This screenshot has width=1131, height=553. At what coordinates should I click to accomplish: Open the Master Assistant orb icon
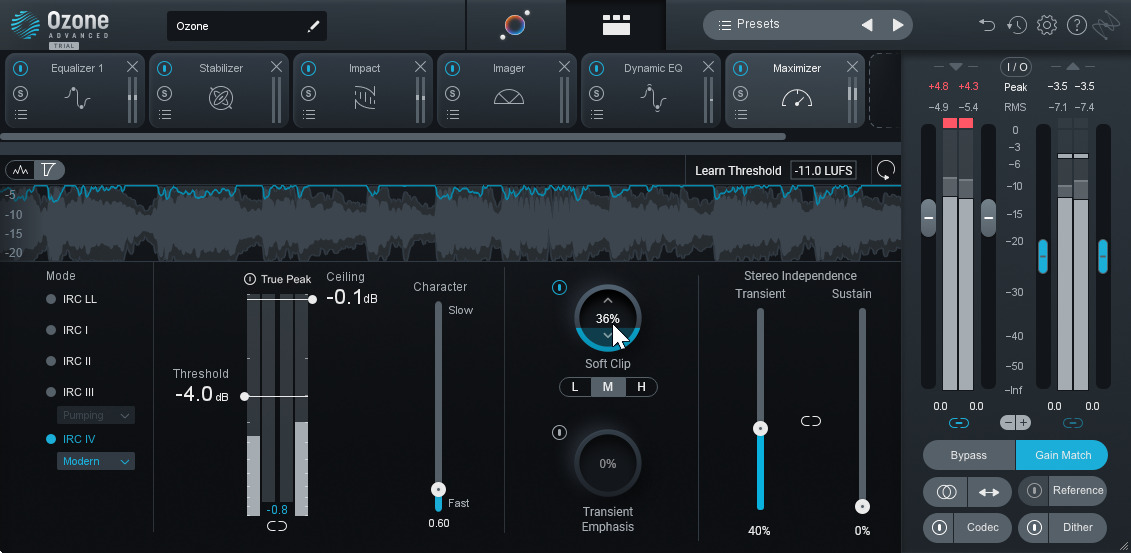[515, 25]
